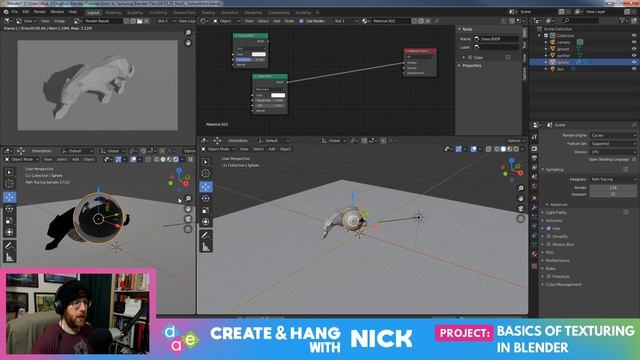640x360 pixels.
Task: Click the zoom magnifier in the large viewport
Action: 520,188
